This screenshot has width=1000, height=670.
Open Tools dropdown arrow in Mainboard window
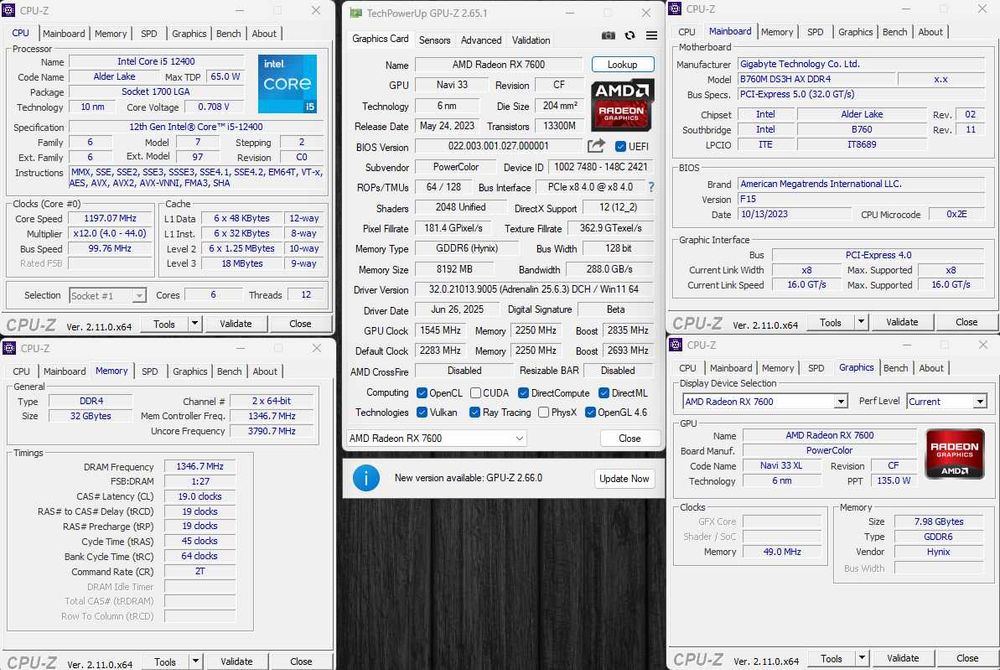[x=862, y=322]
